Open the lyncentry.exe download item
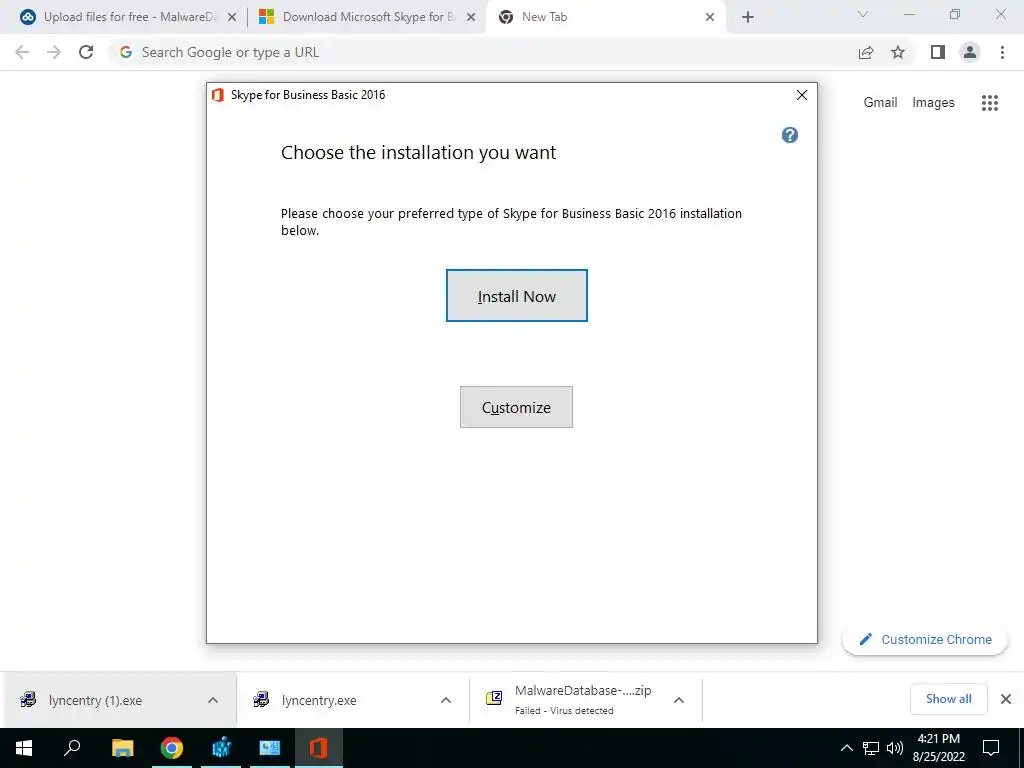The image size is (1024, 768). [319, 700]
